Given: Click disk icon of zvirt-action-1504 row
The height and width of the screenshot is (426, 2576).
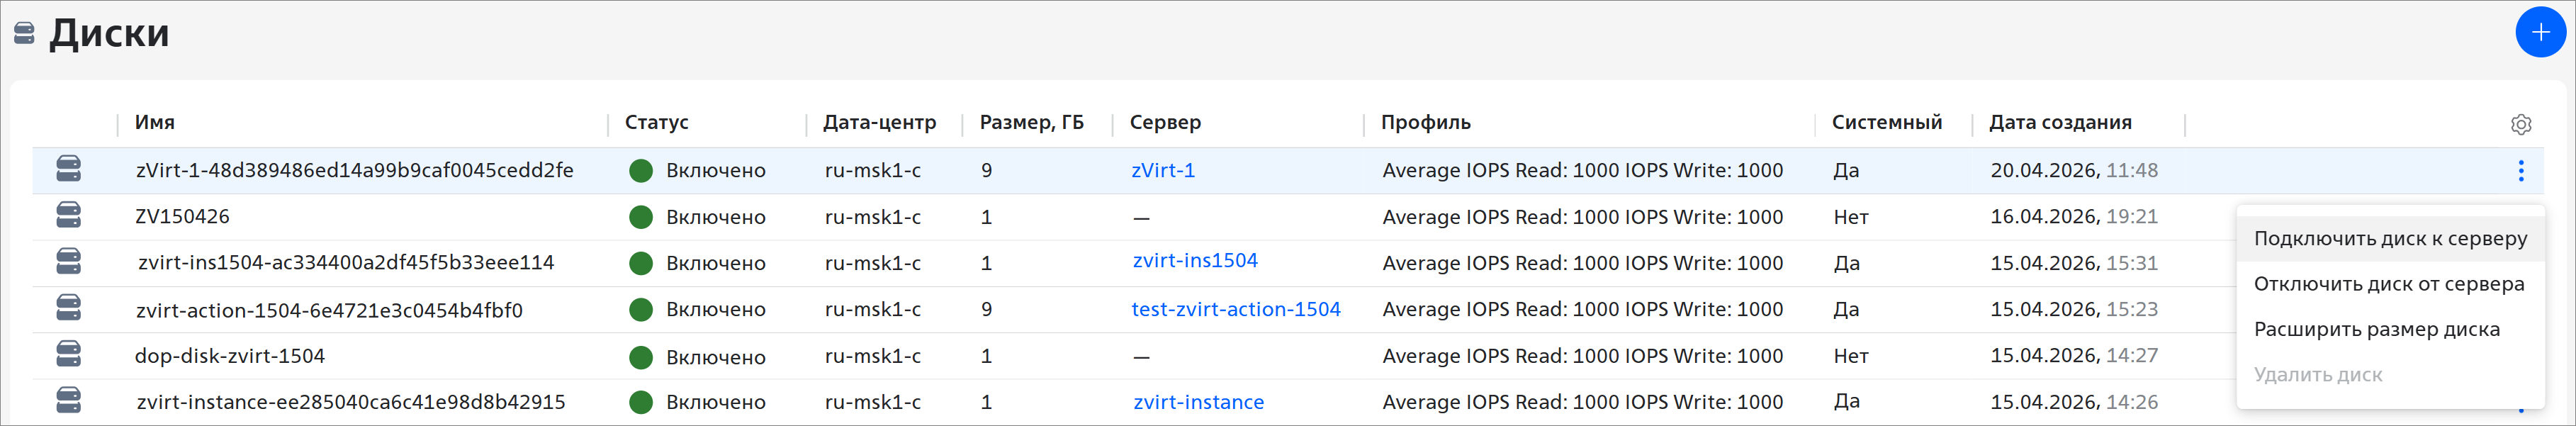Looking at the screenshot, I should point(68,309).
